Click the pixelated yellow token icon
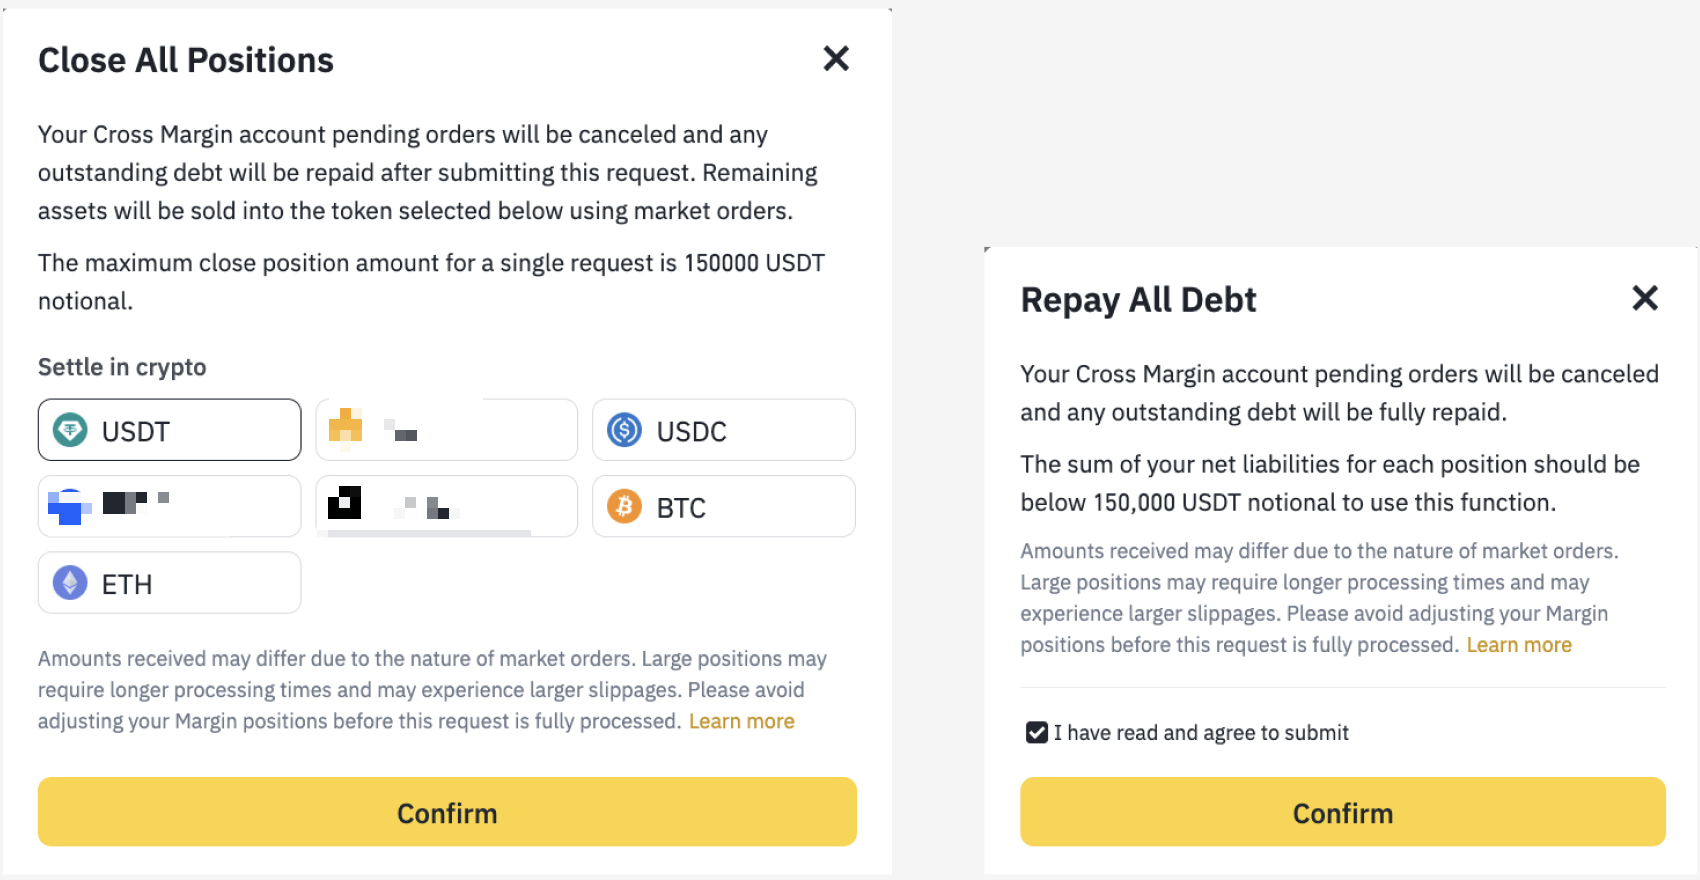 [346, 426]
